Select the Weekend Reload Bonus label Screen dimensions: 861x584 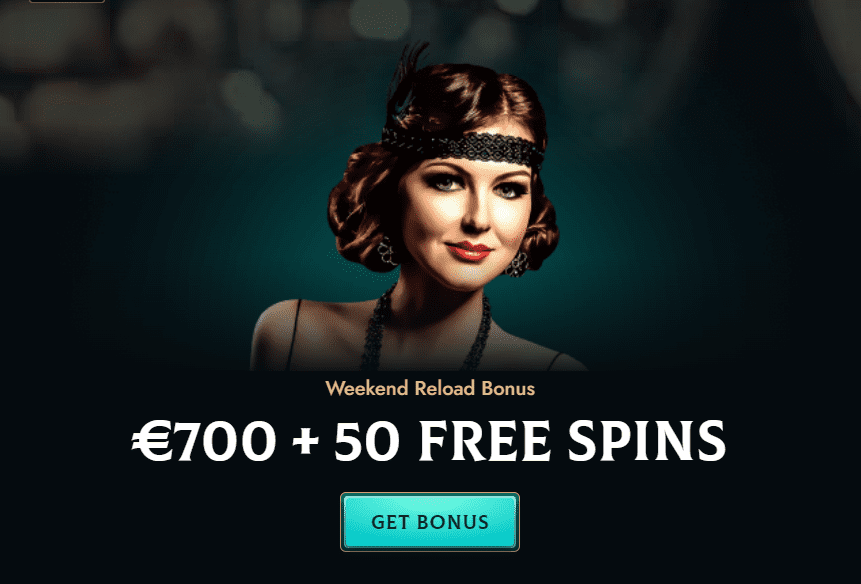coord(430,388)
